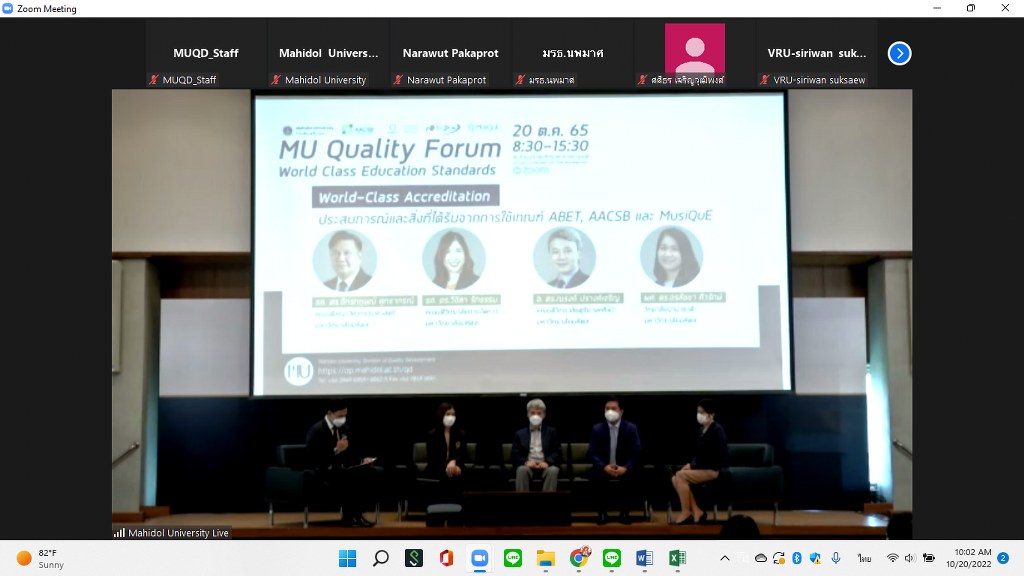1024x576 pixels.
Task: Click the muted mic icon for MUQD_Staff
Action: point(153,80)
